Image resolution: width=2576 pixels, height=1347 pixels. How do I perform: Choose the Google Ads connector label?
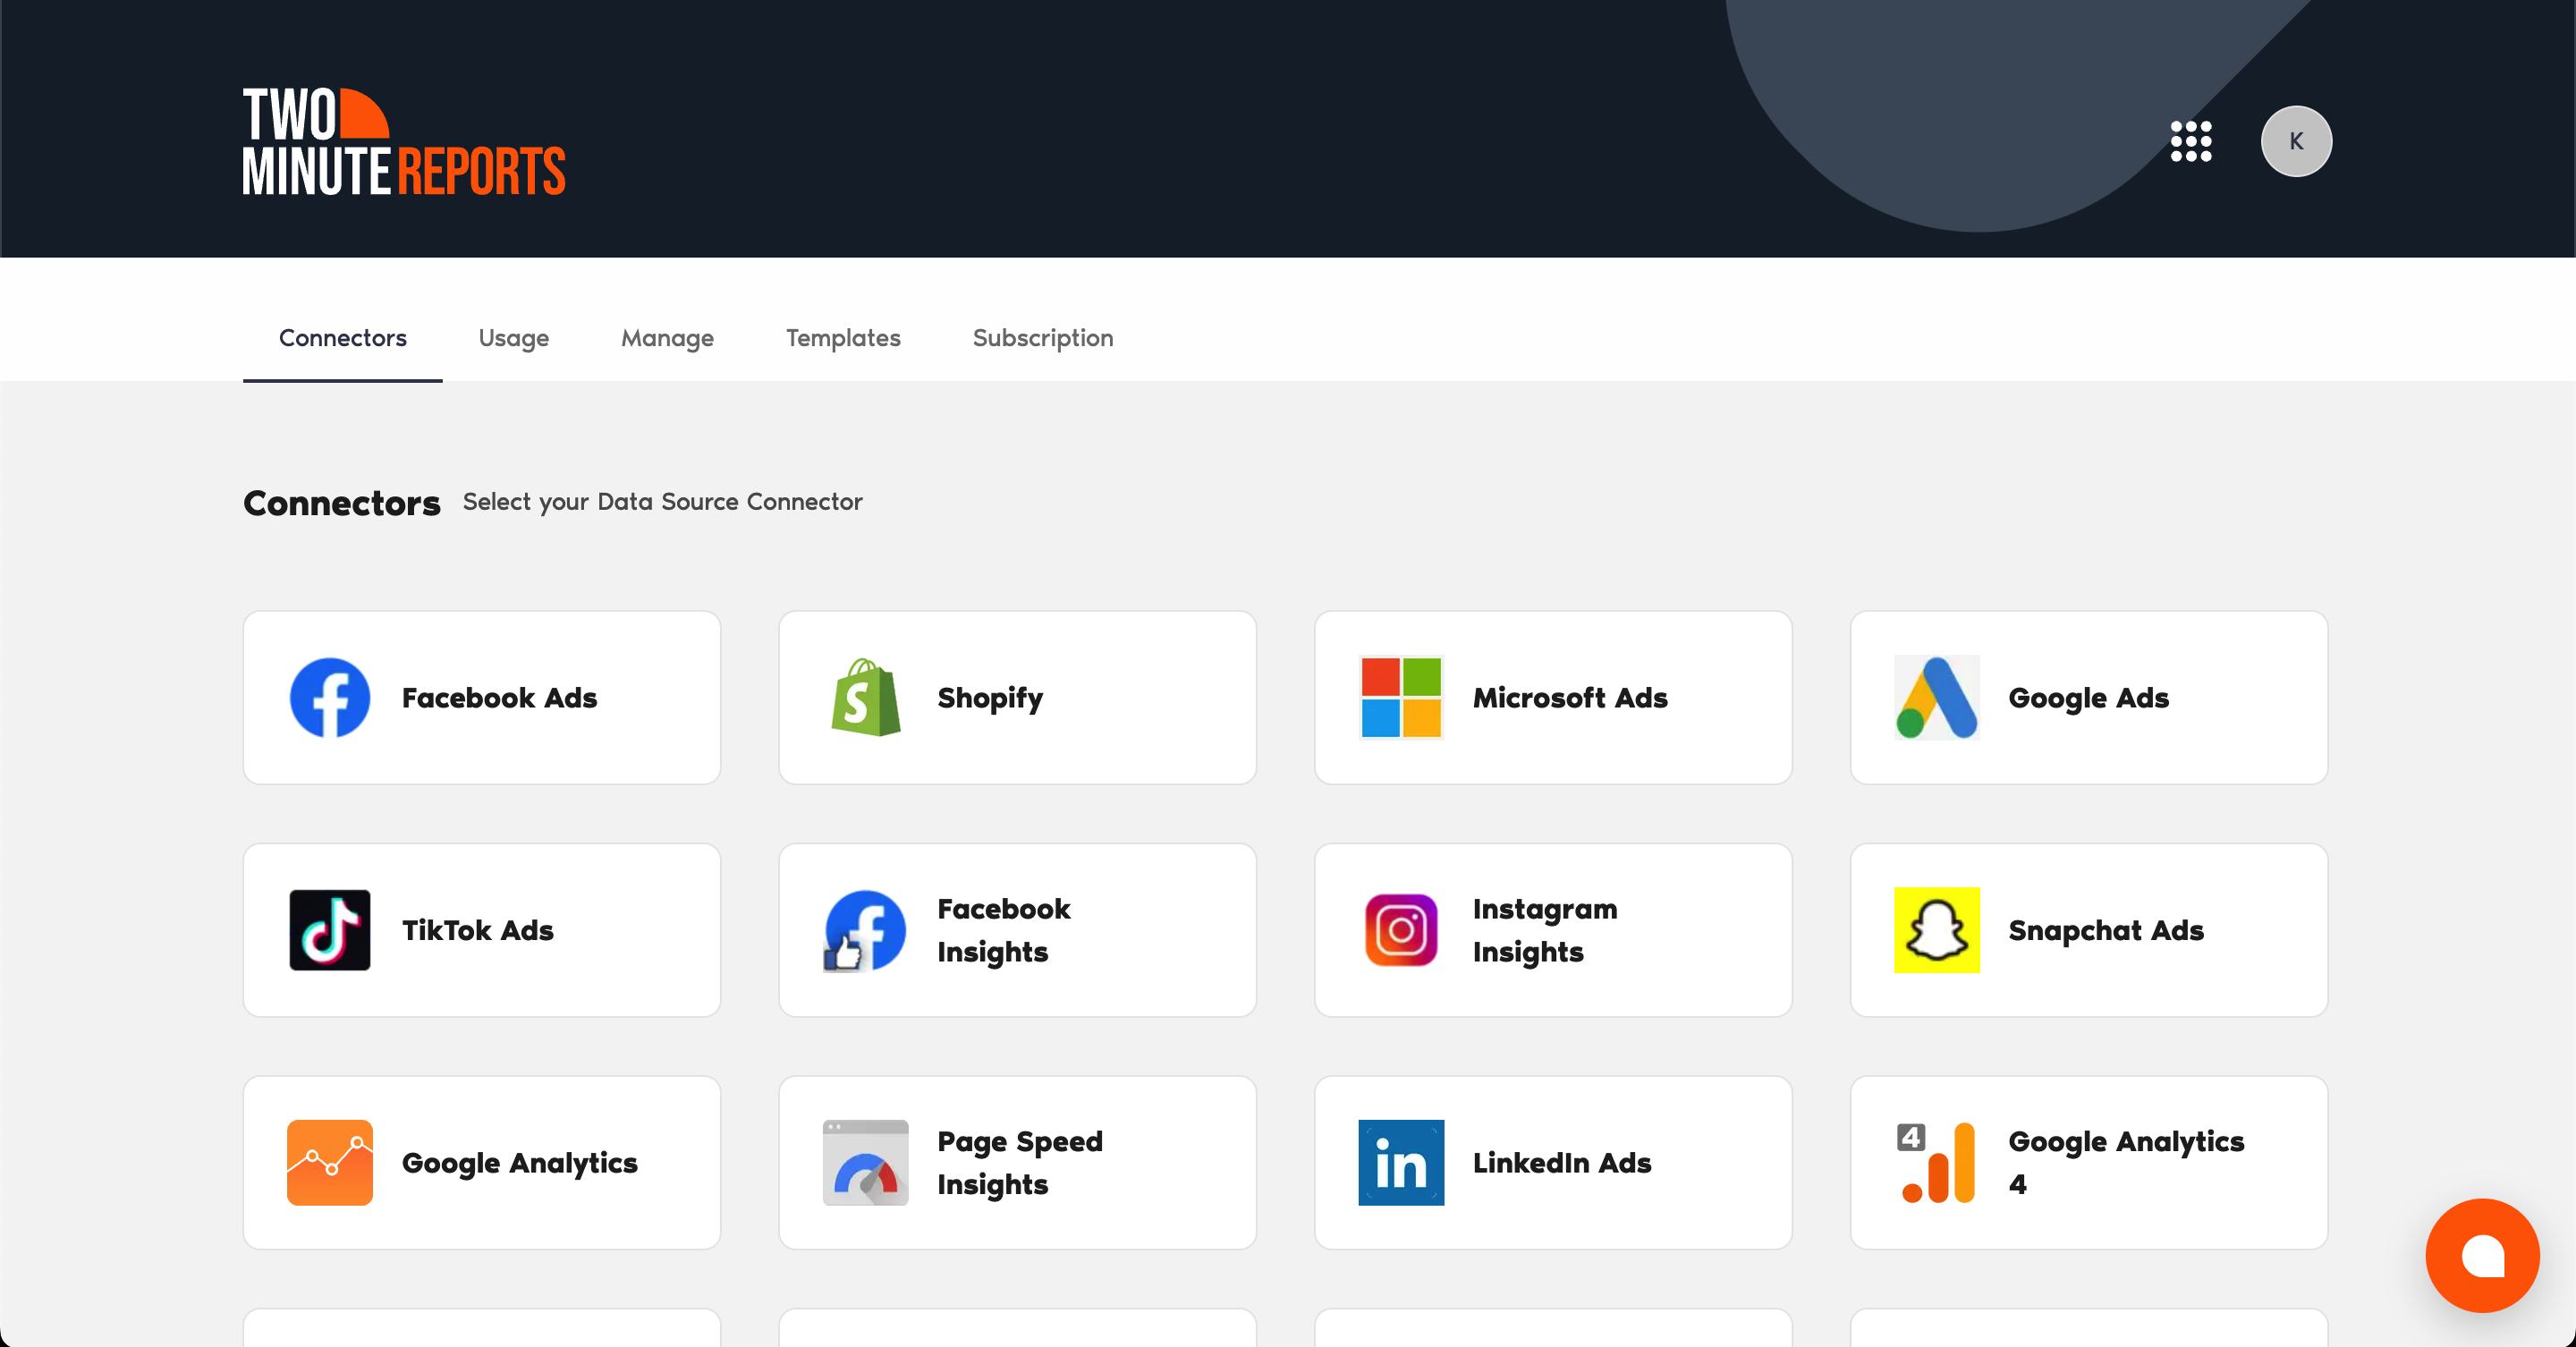pos(2089,698)
